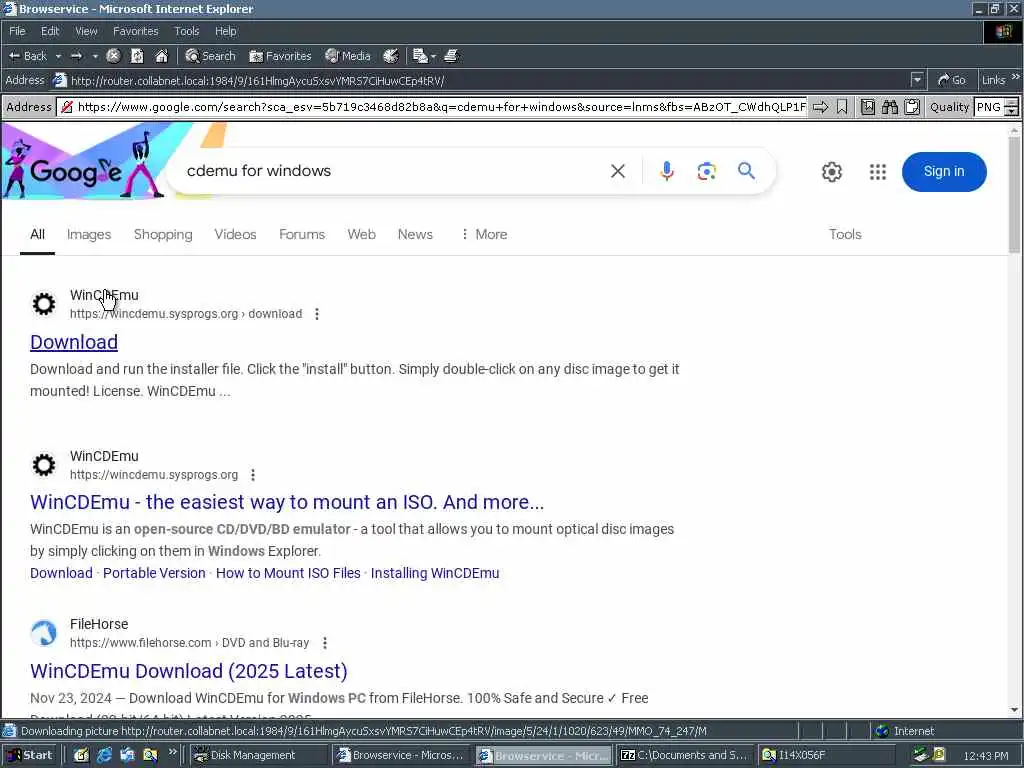Open the Mail icon dropdown arrow

tap(433, 56)
